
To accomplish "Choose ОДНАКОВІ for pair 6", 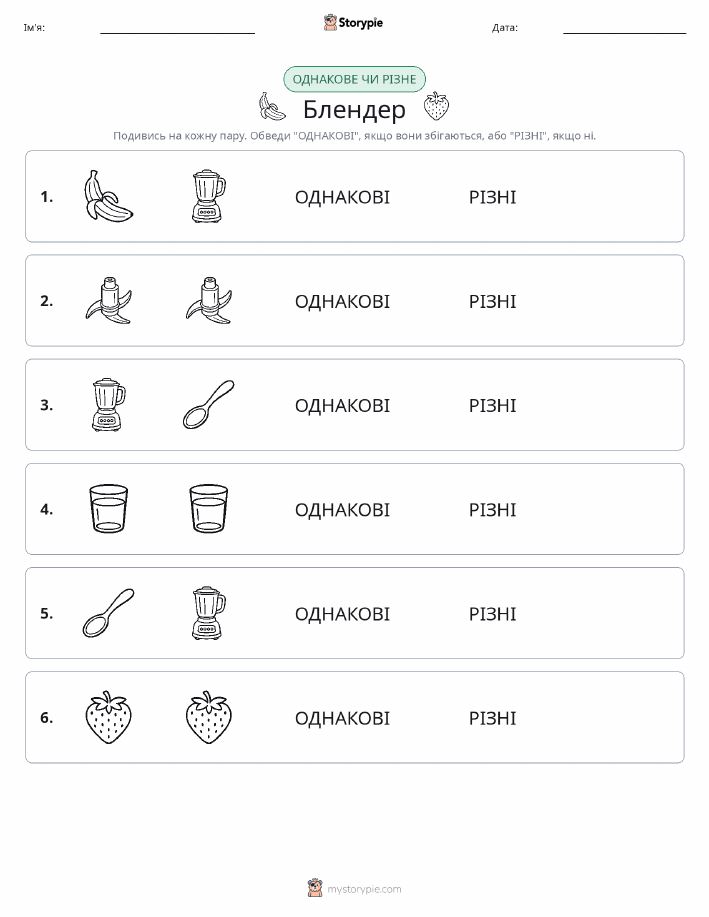I will (342, 718).
